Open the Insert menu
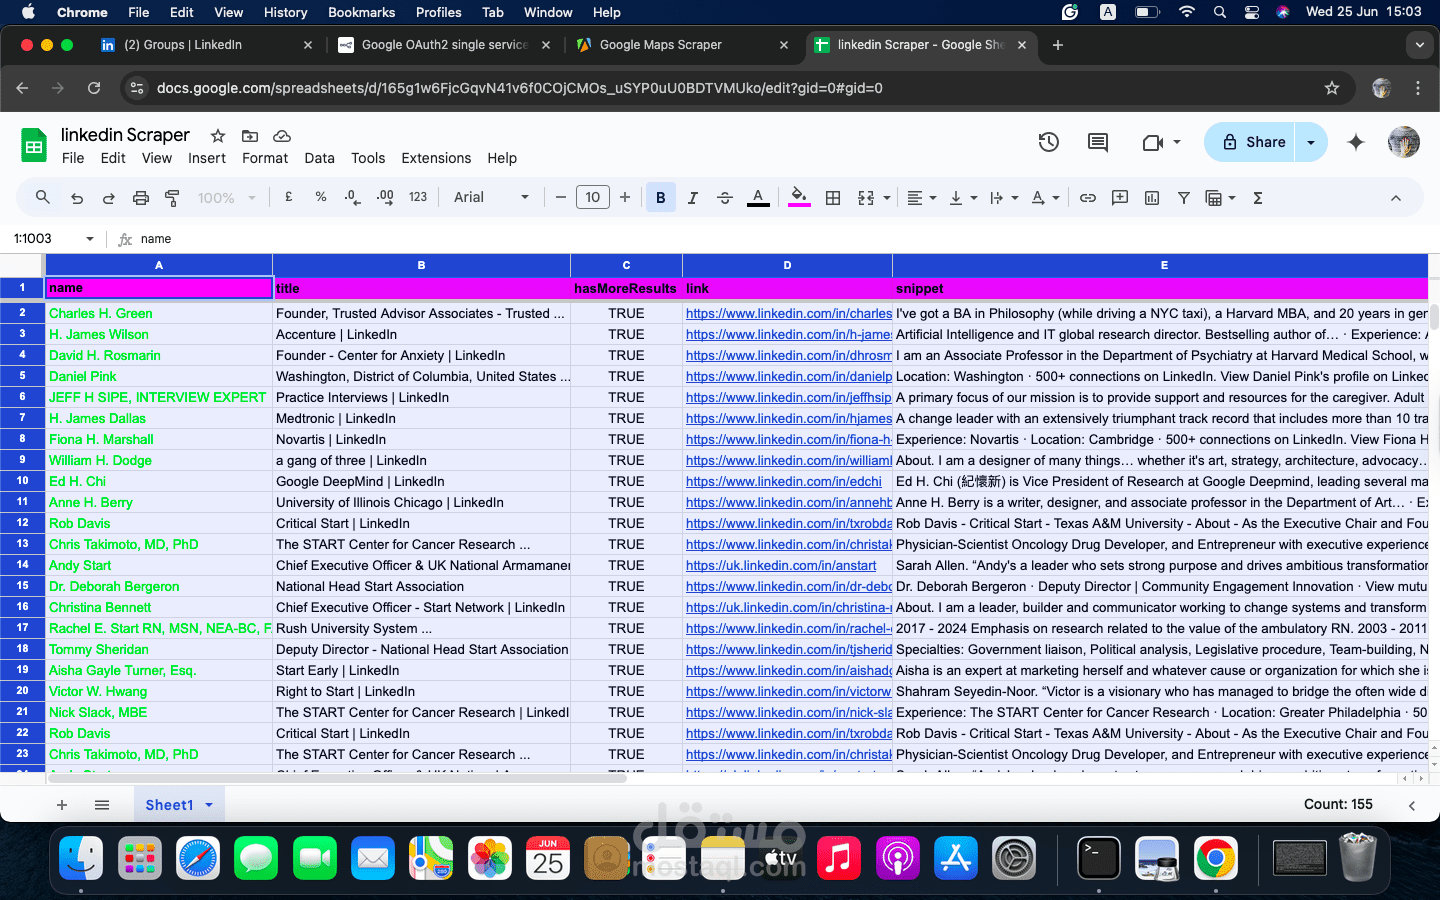 [207, 158]
